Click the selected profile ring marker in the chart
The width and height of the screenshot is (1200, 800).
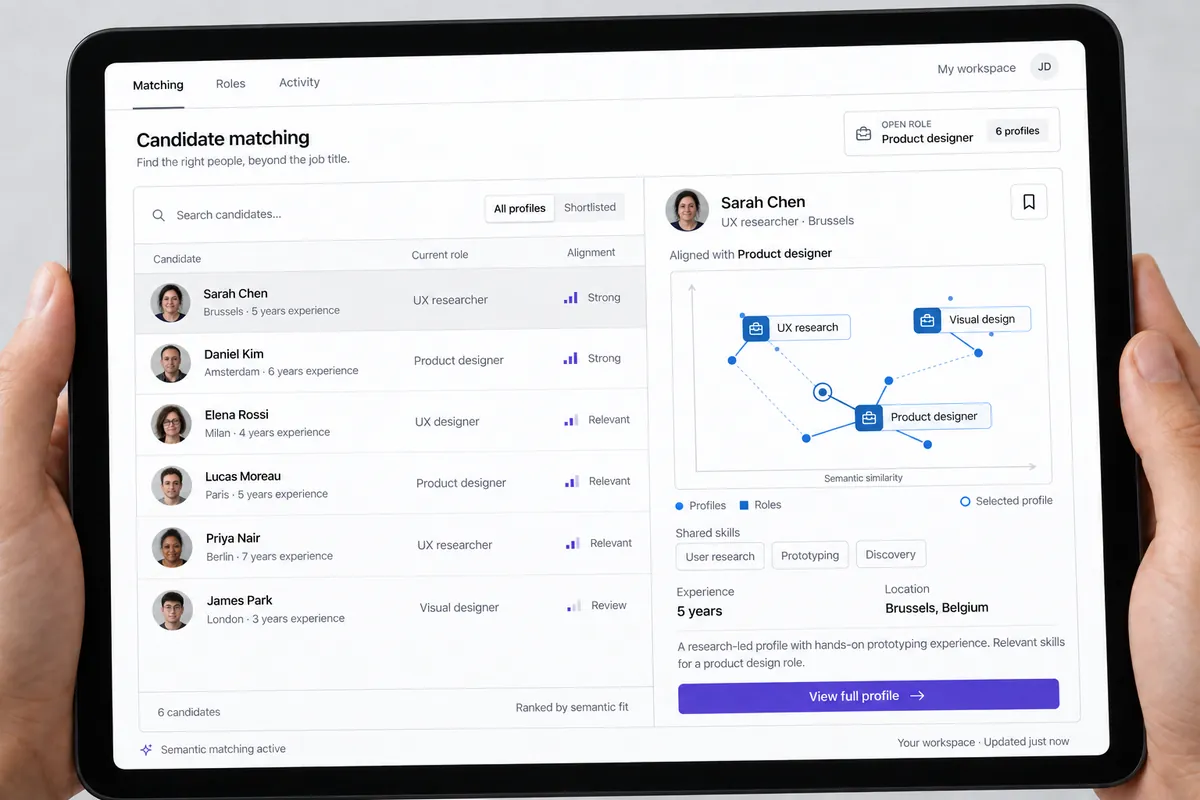822,392
